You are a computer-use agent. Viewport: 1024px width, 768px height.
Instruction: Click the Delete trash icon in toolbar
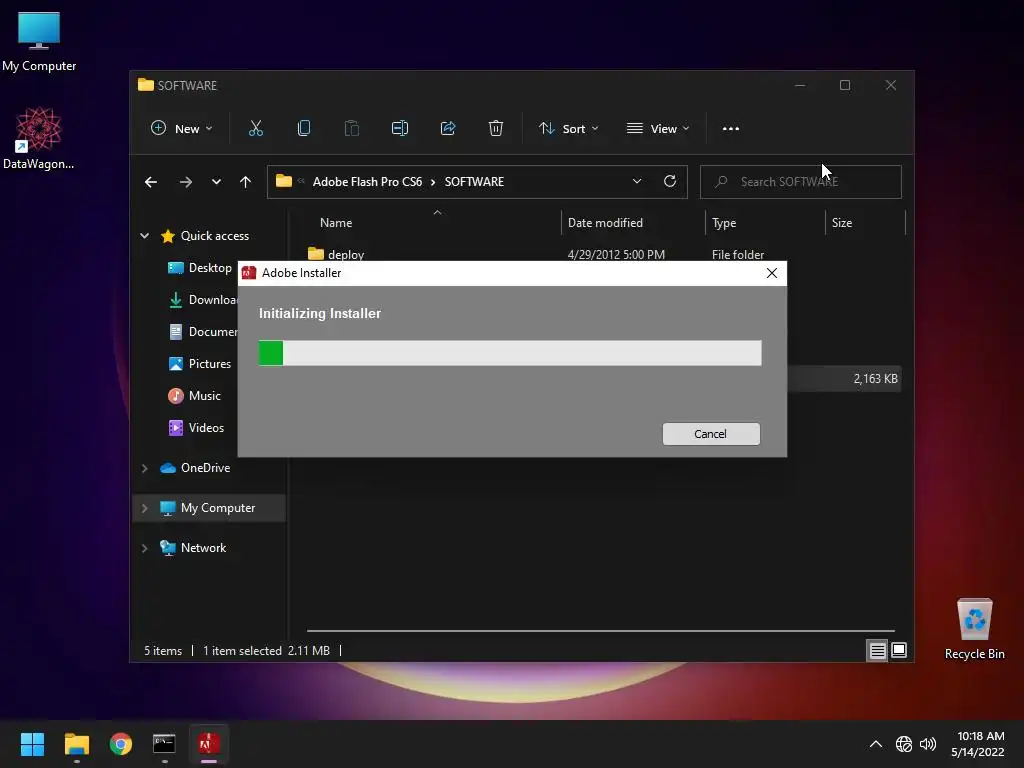(496, 129)
